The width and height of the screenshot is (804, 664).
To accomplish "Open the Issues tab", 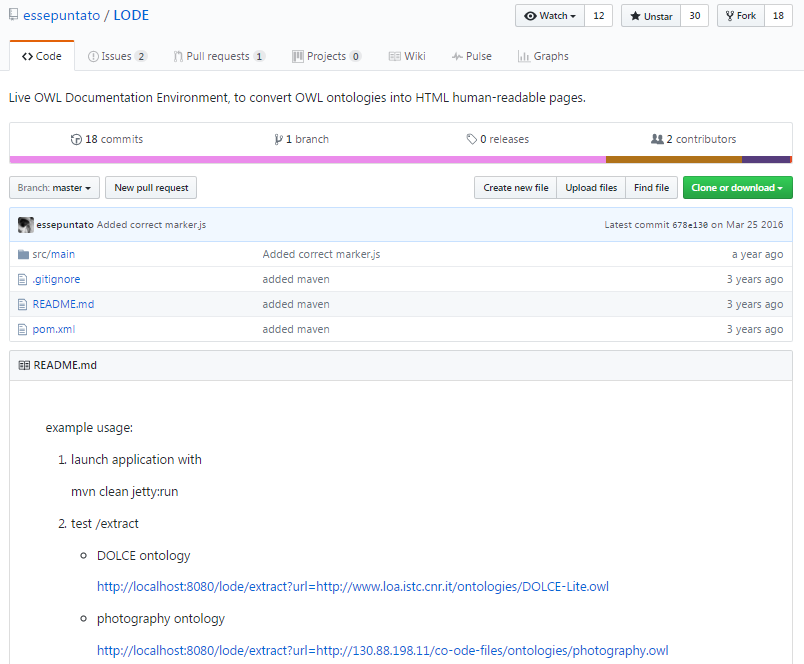I will (117, 56).
